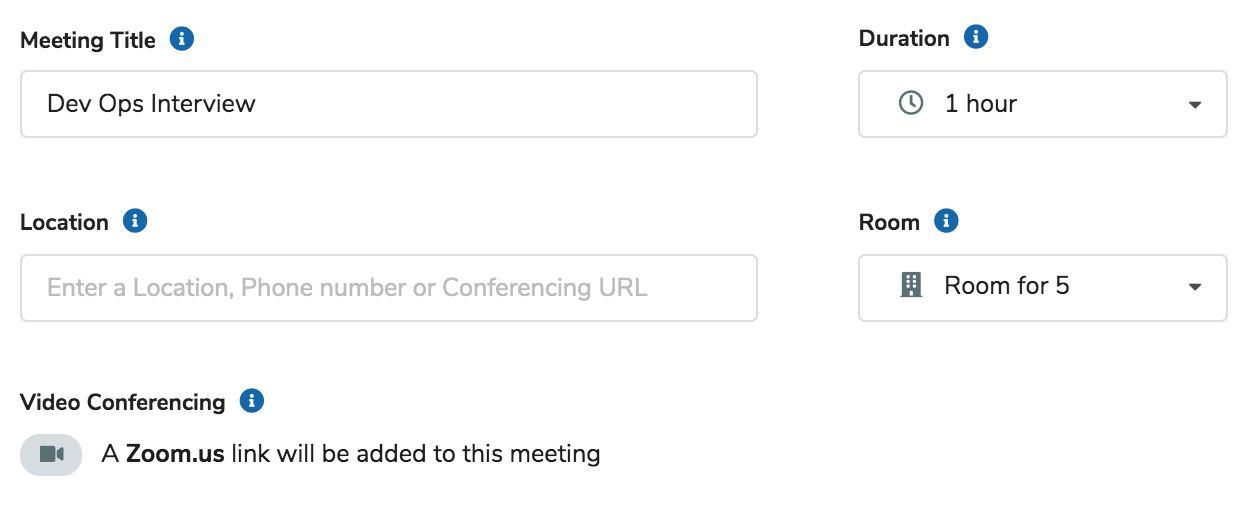Click the clock icon in Duration
This screenshot has height=516, width=1248.
911,103
